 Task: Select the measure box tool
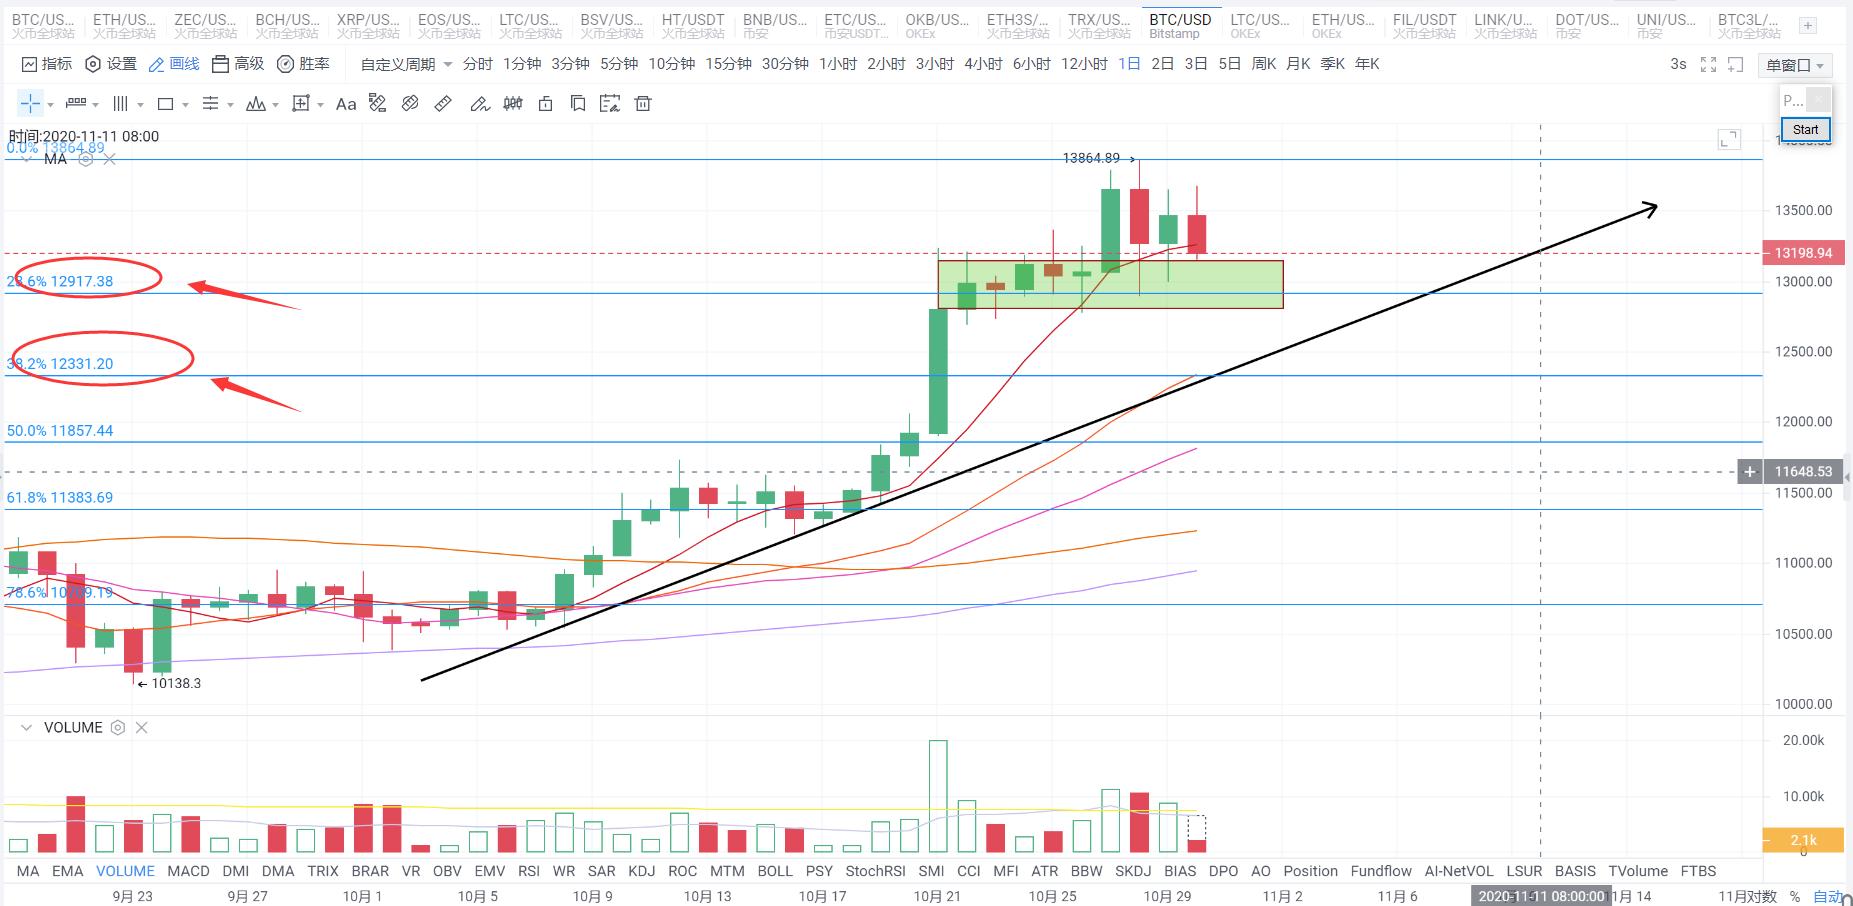(x=300, y=104)
